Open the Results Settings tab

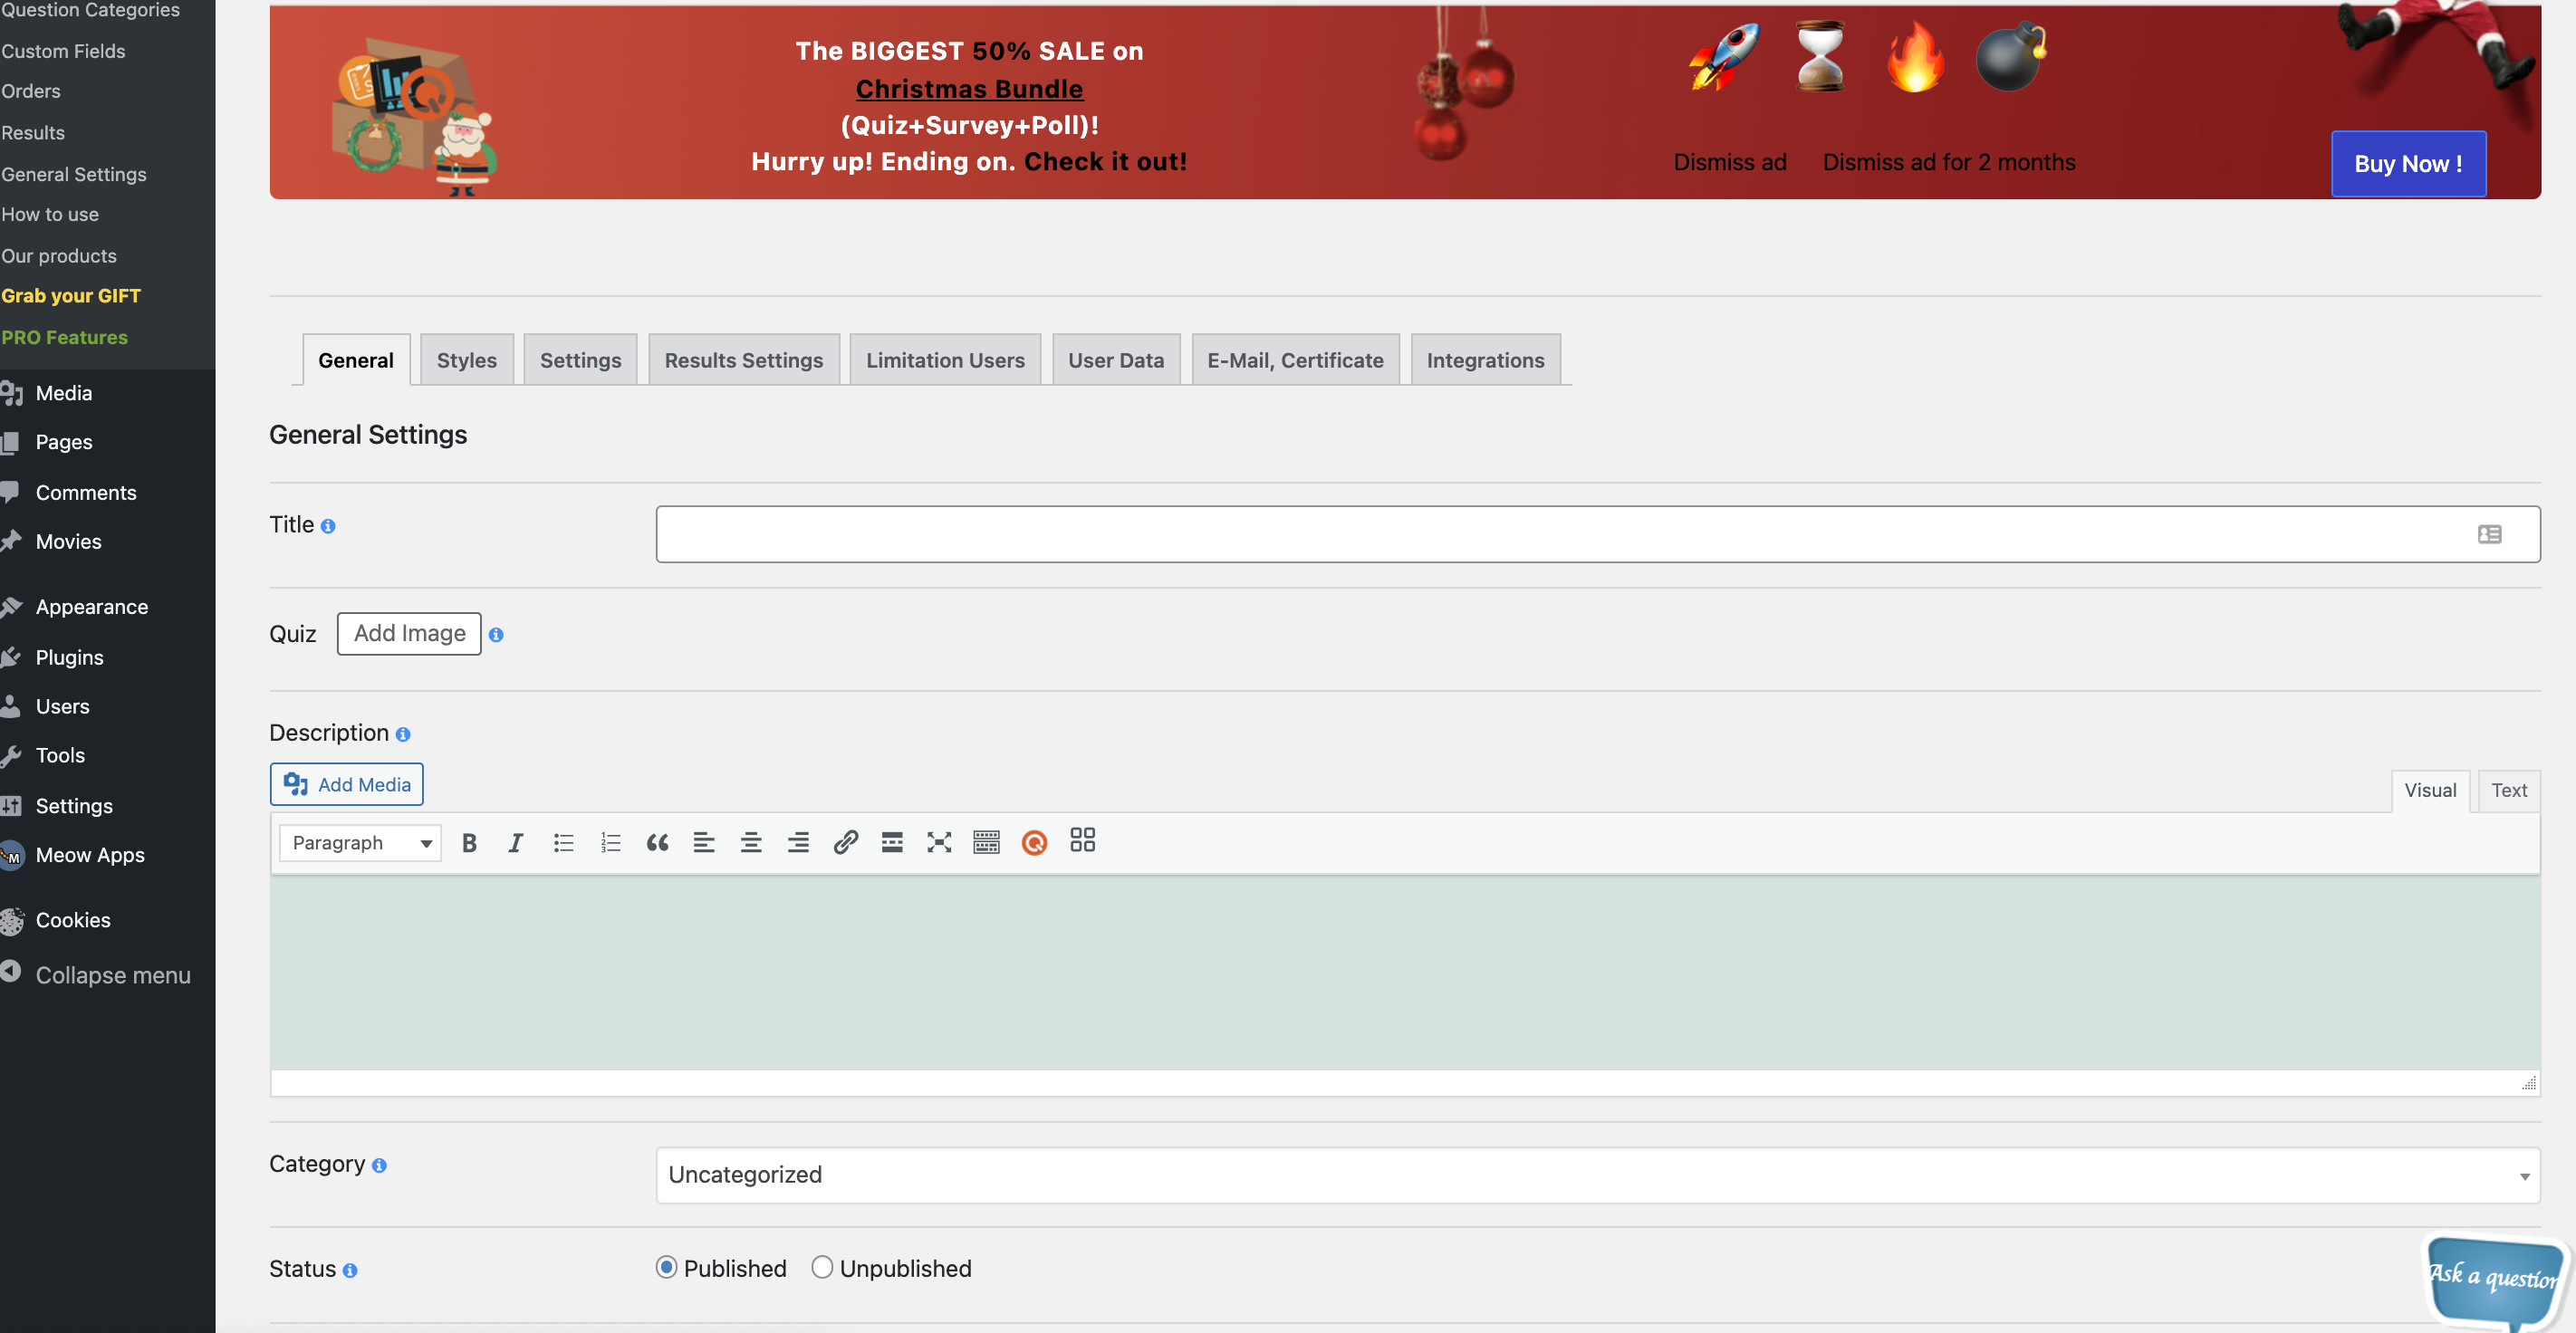coord(743,360)
